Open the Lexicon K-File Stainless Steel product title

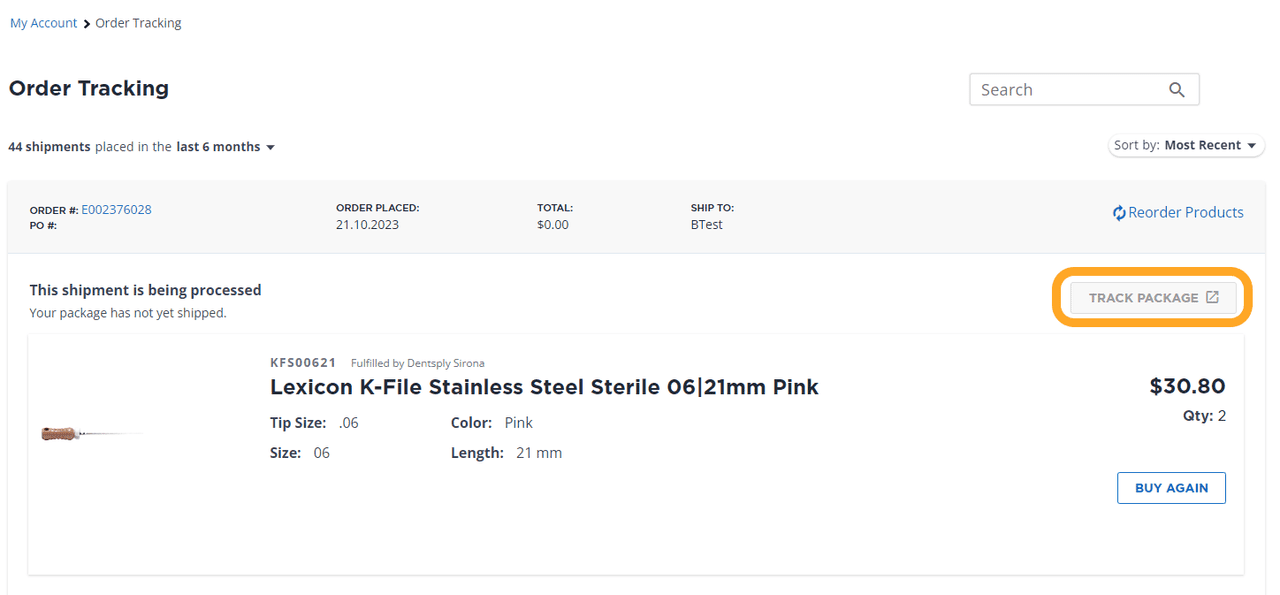click(x=544, y=387)
